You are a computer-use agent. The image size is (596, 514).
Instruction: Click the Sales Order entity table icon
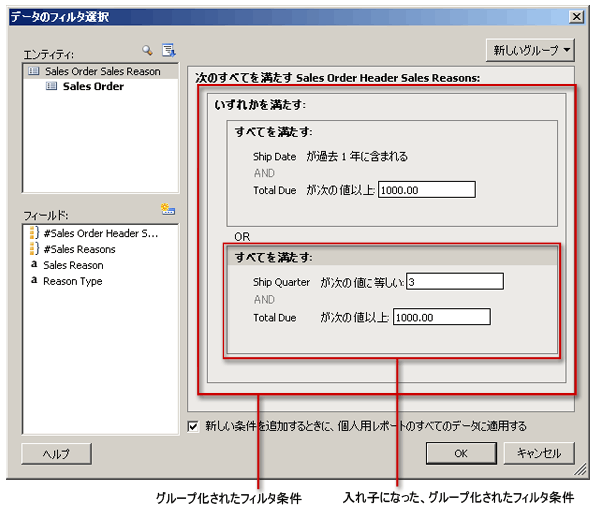(51, 86)
